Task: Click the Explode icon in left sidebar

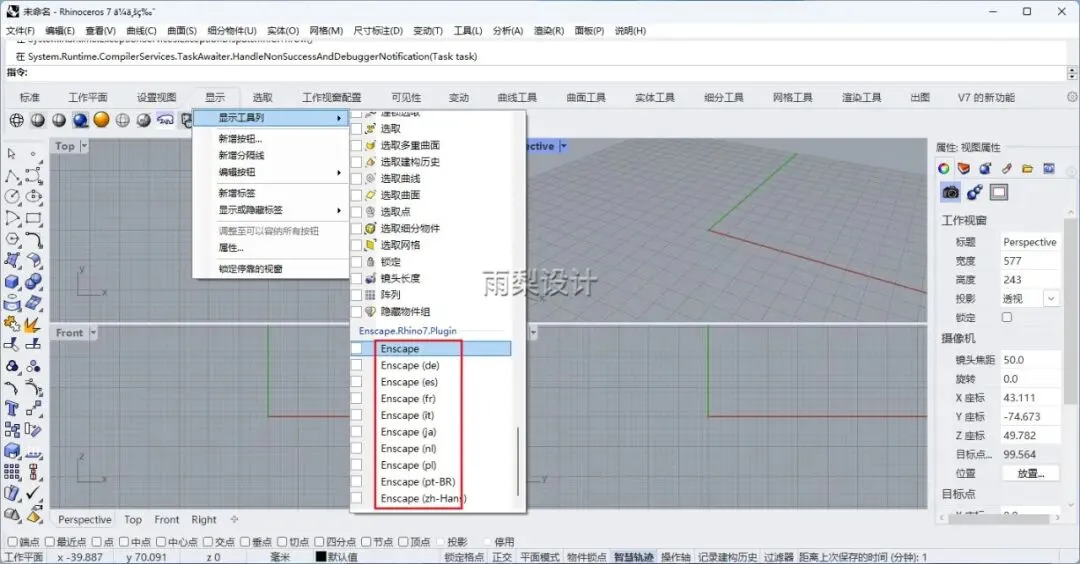Action: [34, 324]
